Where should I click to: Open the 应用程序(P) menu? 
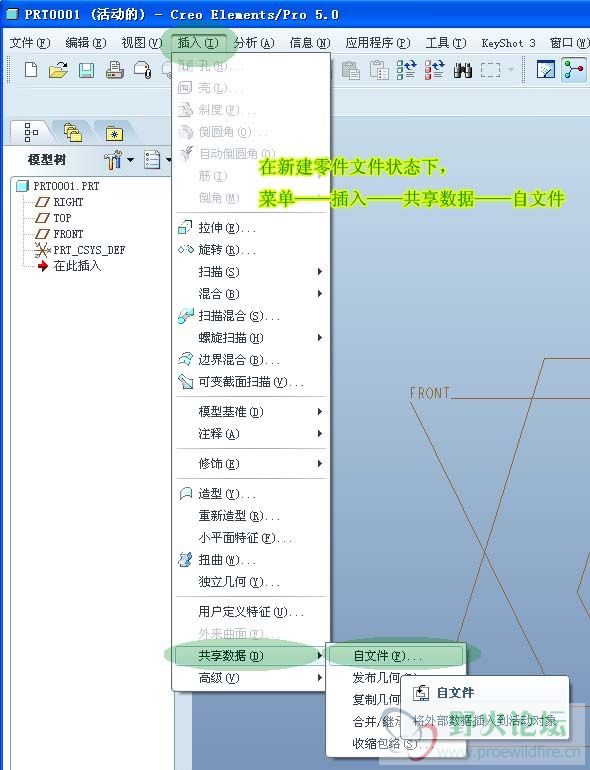click(x=378, y=43)
